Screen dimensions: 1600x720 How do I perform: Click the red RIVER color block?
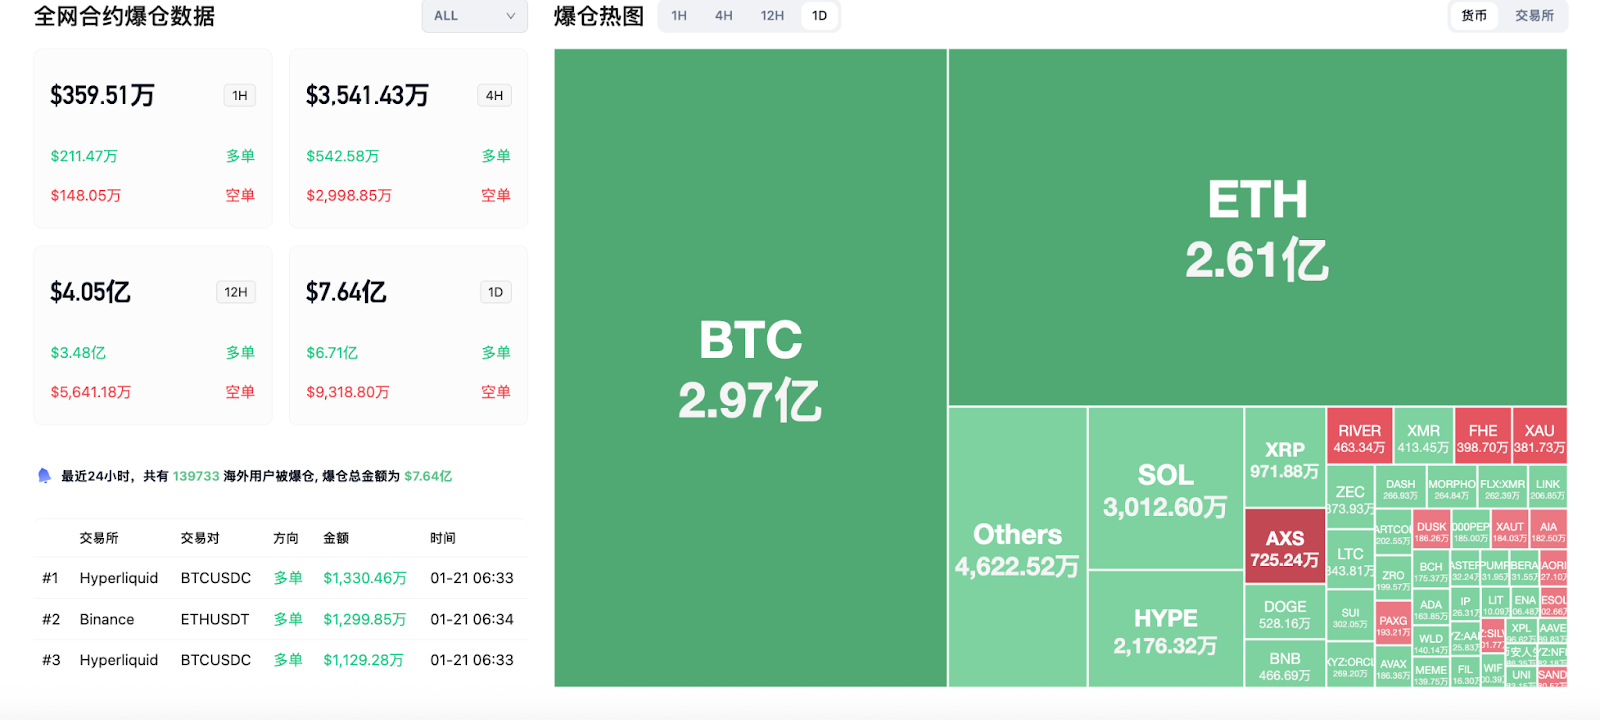[x=1358, y=436]
